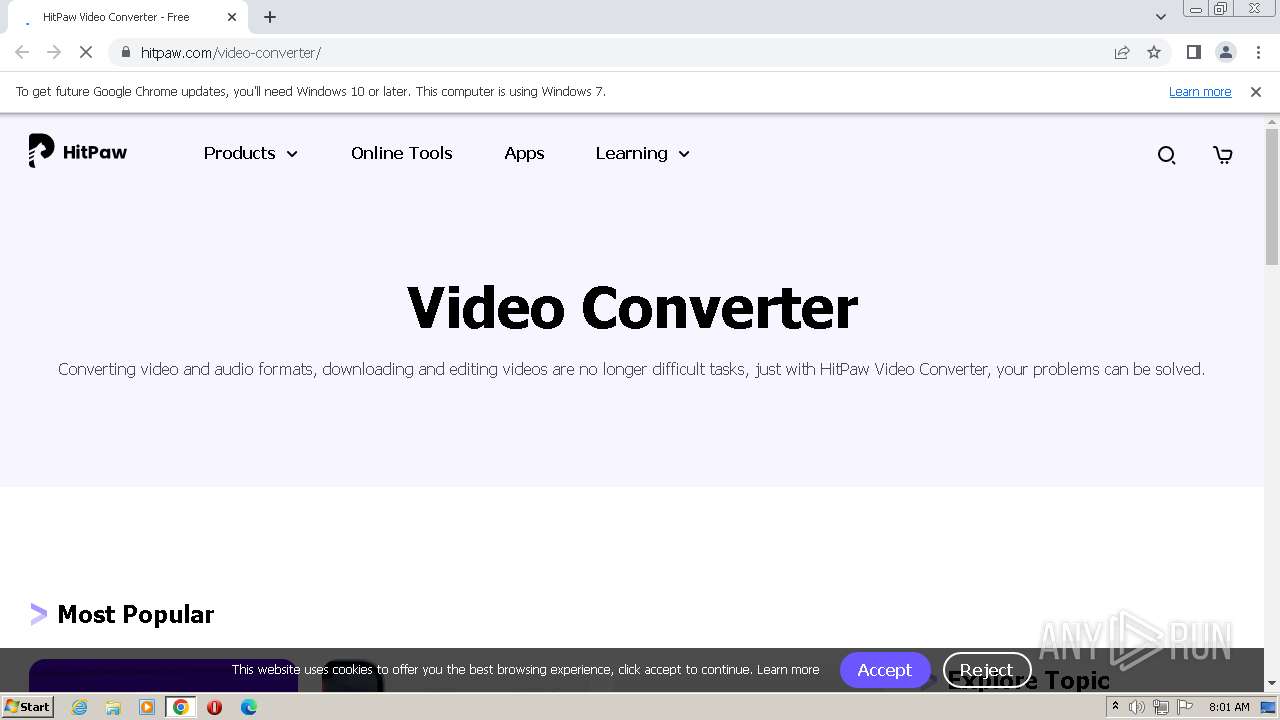This screenshot has height=720, width=1280.
Task: Open Windows Explorer folder in taskbar
Action: [x=113, y=707]
